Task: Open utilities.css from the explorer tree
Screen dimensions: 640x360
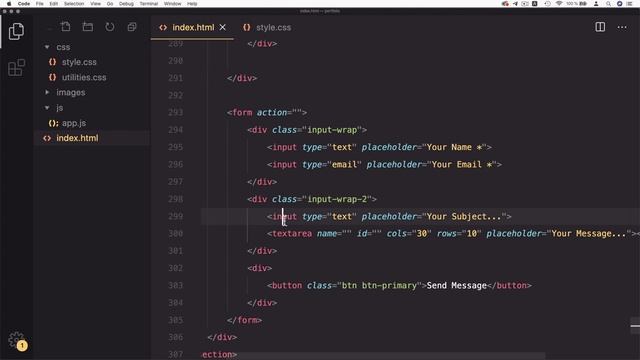Action: [x=84, y=77]
